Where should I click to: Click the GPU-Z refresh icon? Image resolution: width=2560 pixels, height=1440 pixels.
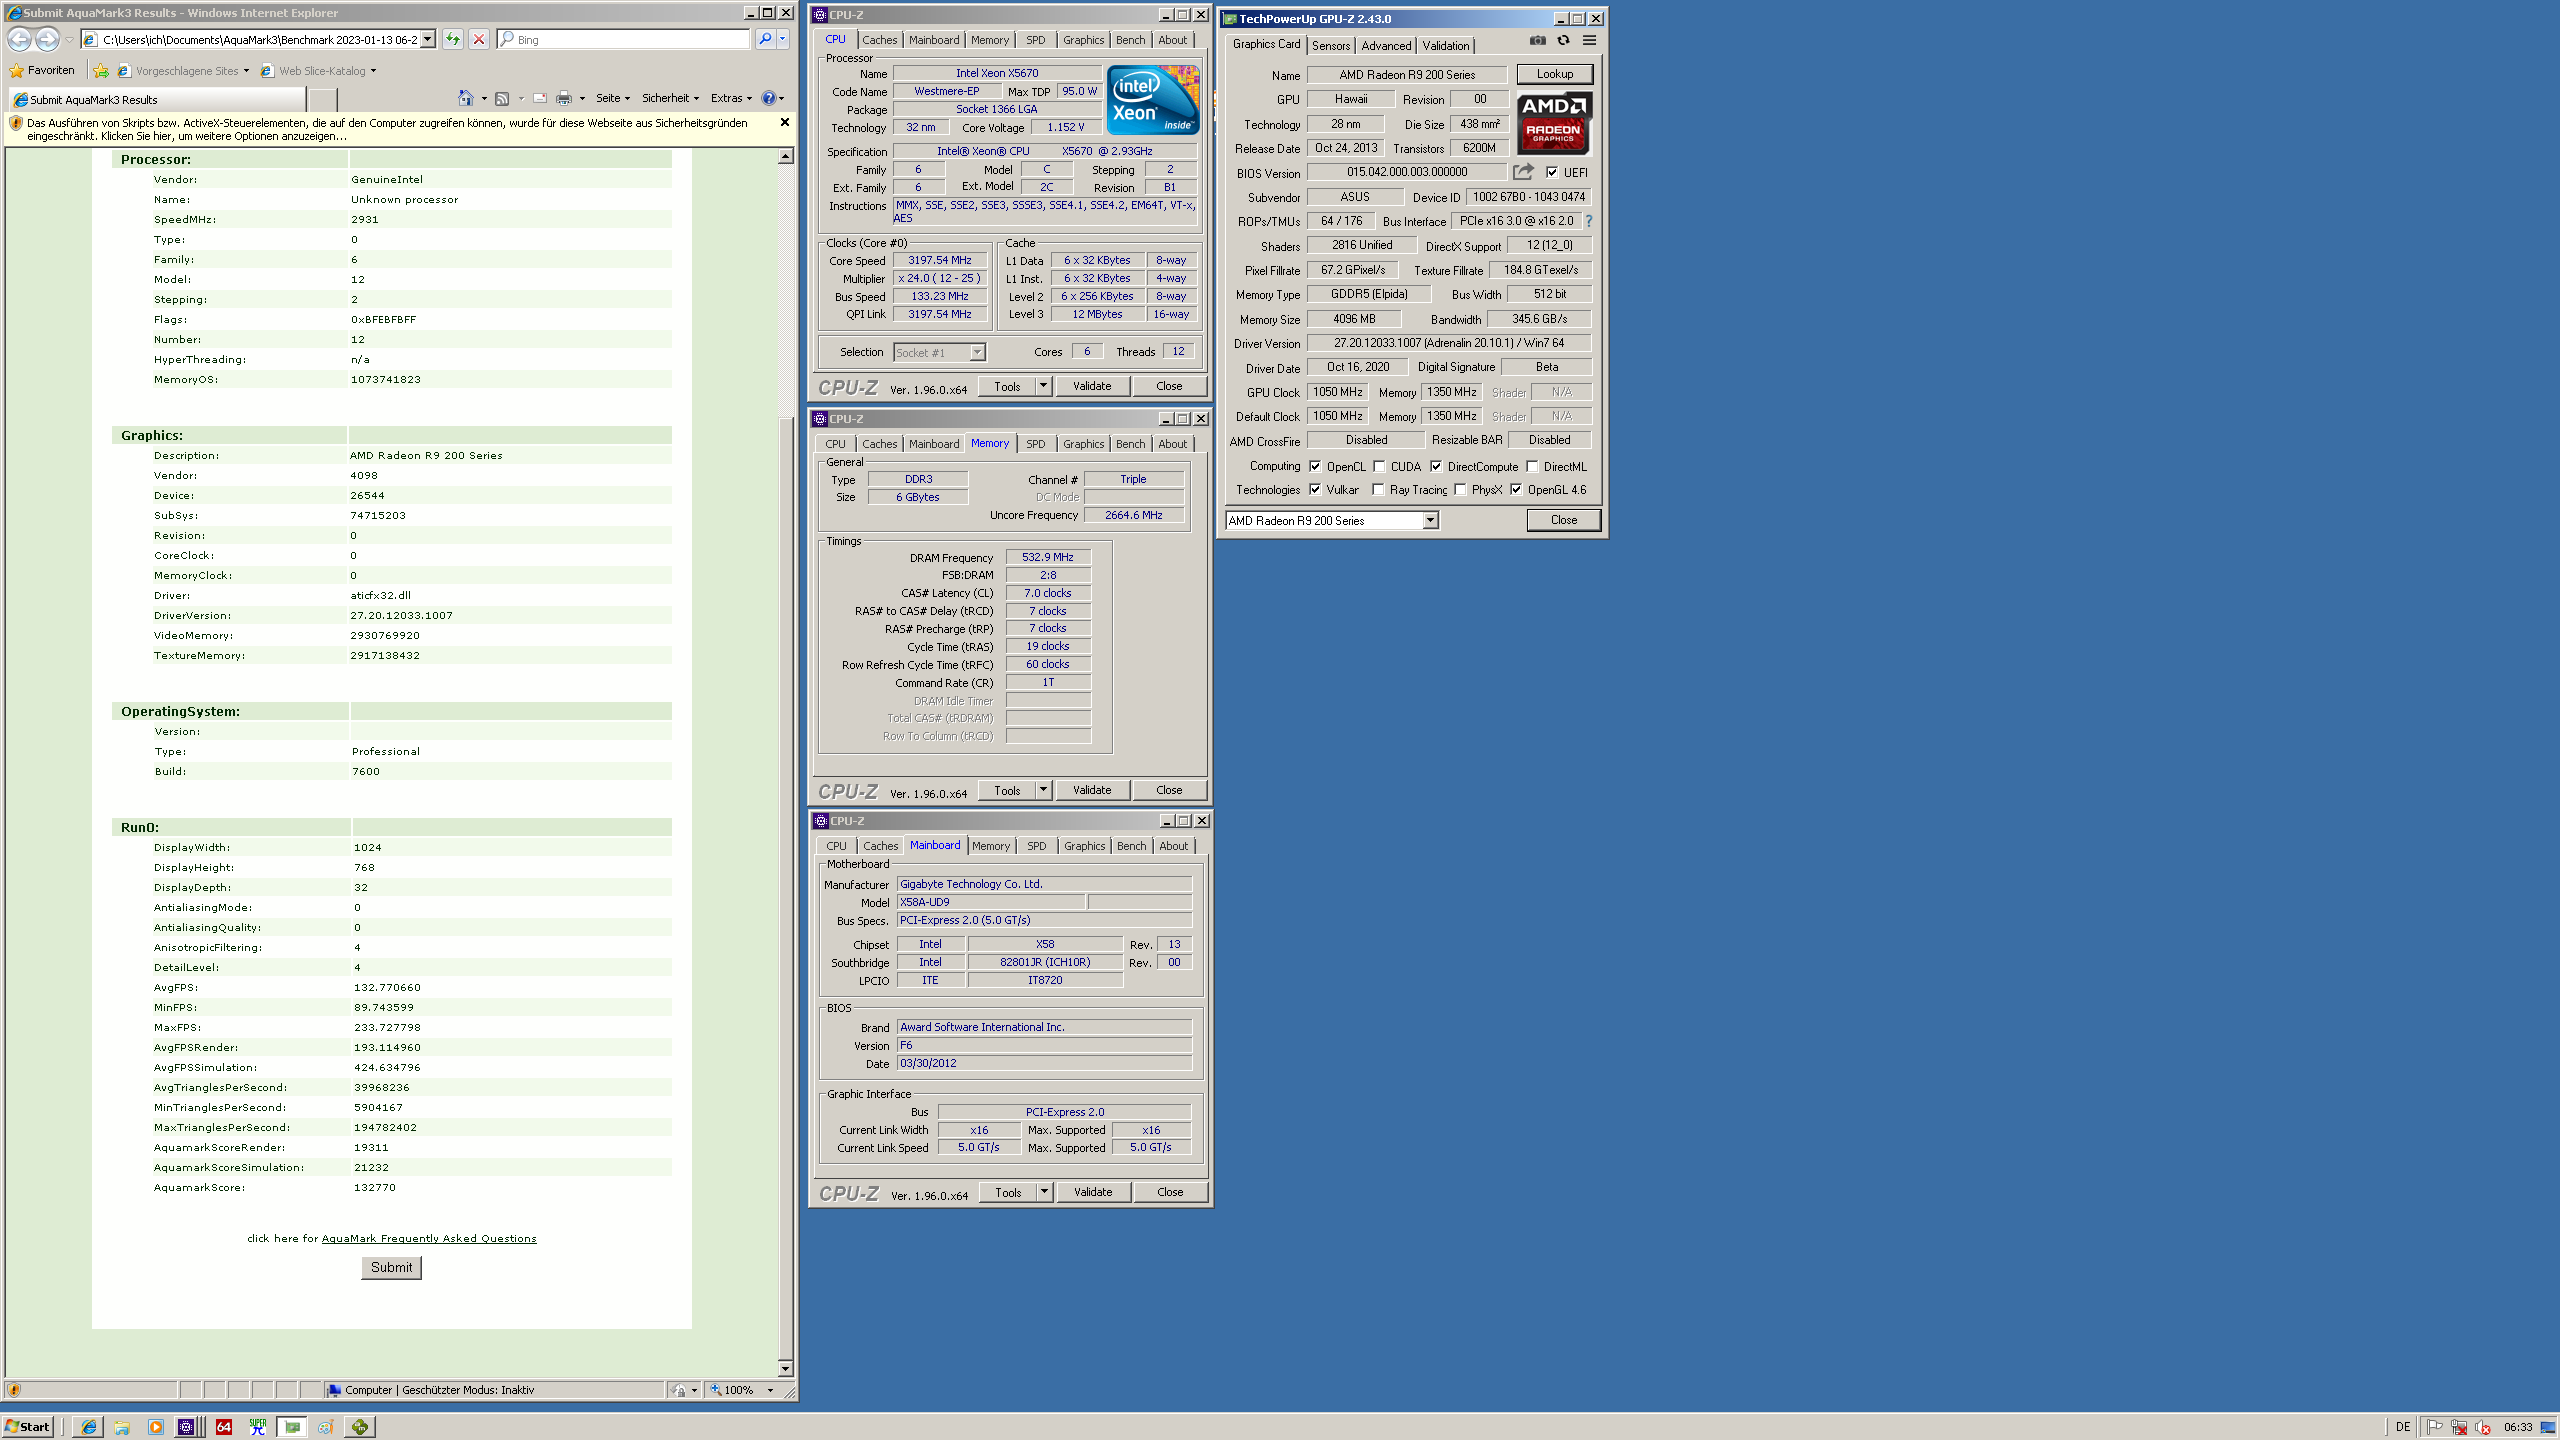1563,40
